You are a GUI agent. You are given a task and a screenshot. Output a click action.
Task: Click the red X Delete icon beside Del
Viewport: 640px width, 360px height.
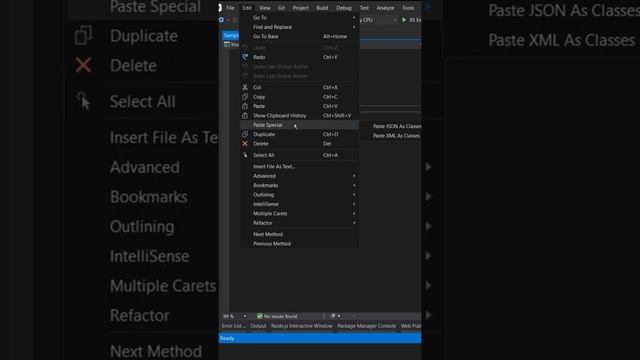tap(245, 144)
